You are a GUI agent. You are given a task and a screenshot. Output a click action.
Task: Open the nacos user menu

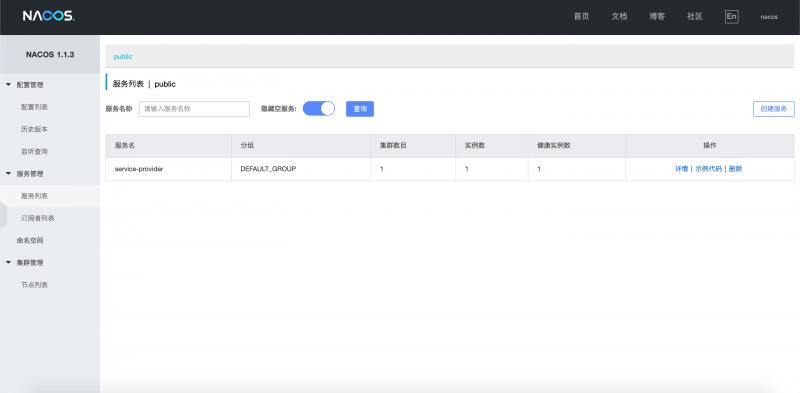pos(769,17)
